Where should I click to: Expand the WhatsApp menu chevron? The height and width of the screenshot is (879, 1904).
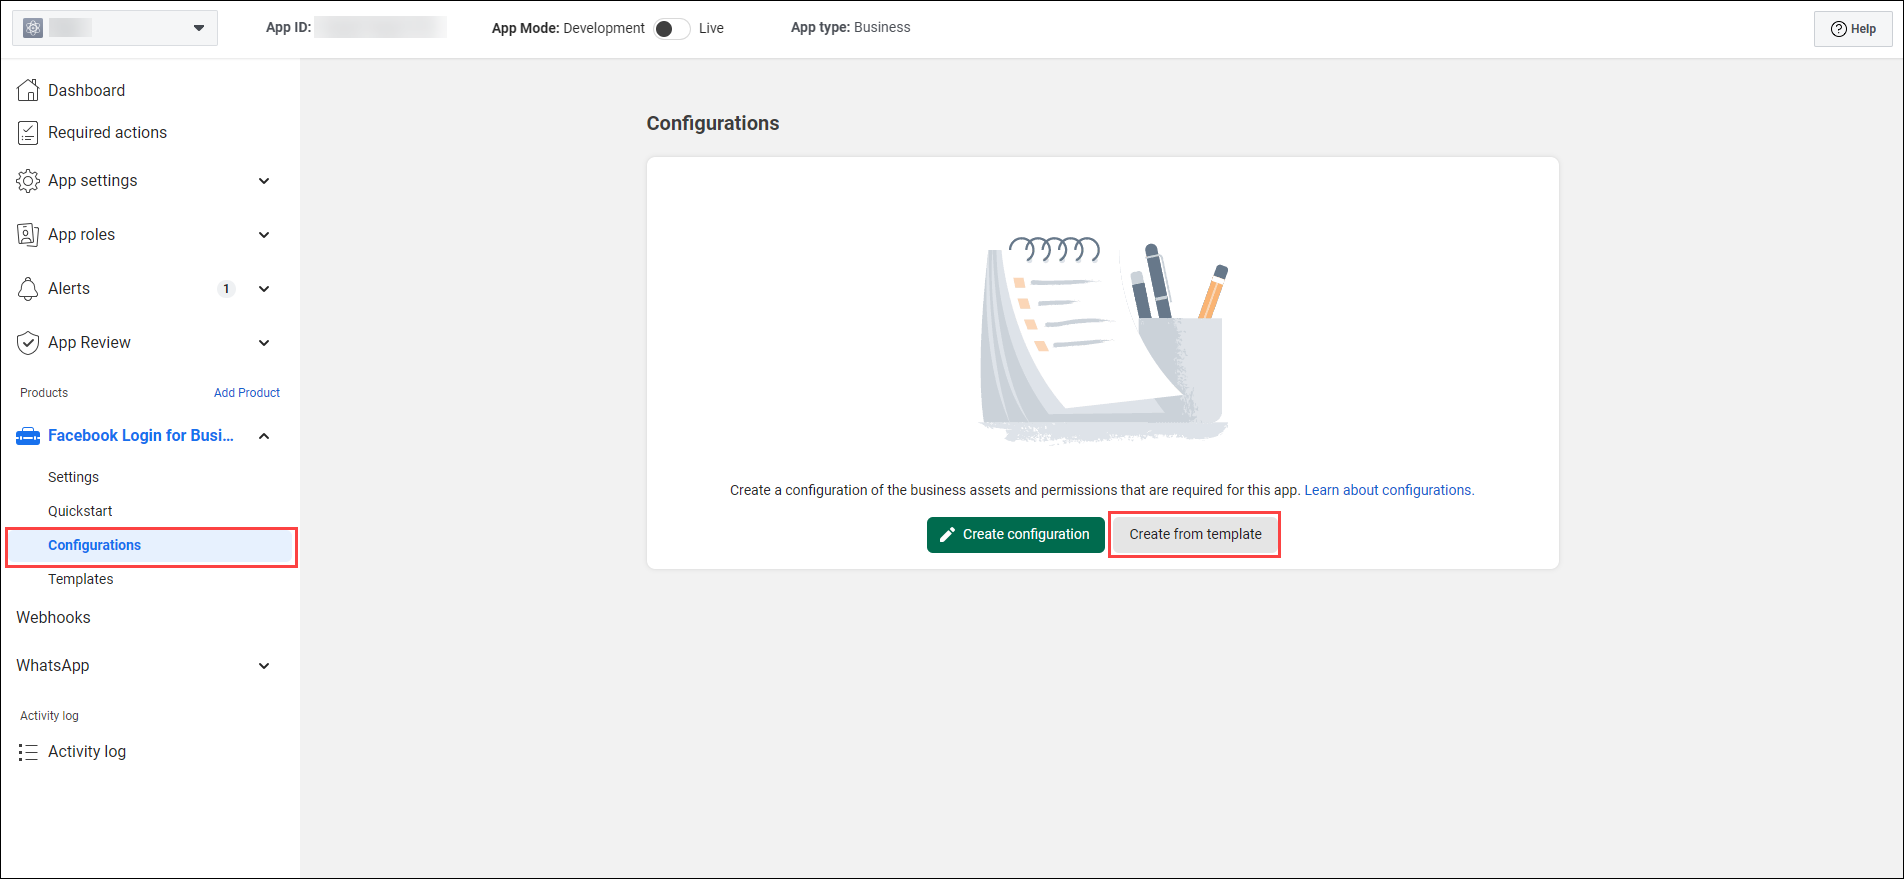coord(264,666)
